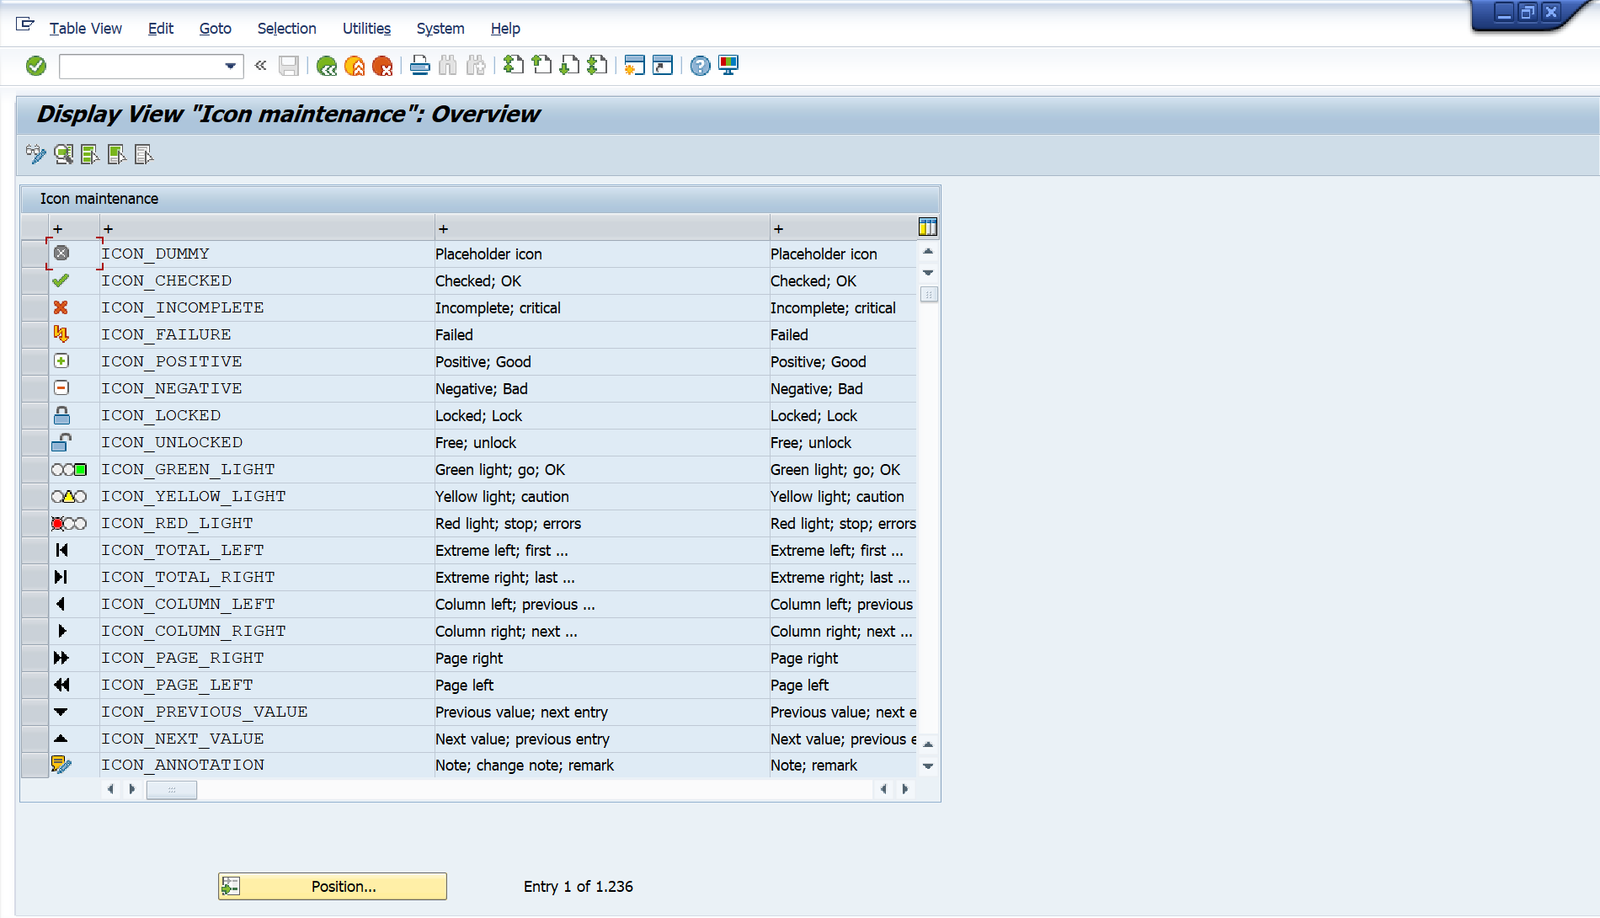Open the System menu

441,28
